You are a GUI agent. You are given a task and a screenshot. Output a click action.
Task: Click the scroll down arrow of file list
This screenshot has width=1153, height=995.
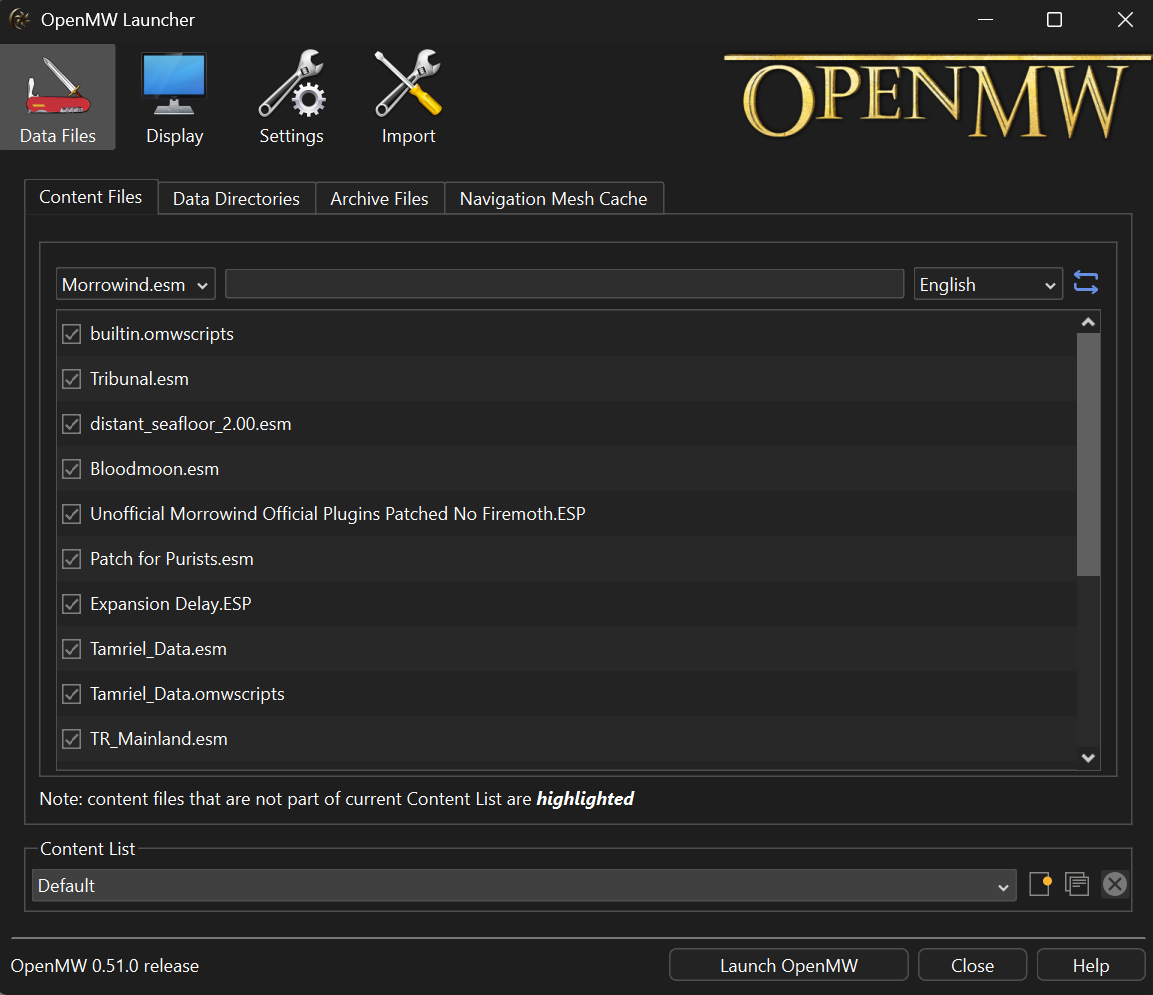1088,757
